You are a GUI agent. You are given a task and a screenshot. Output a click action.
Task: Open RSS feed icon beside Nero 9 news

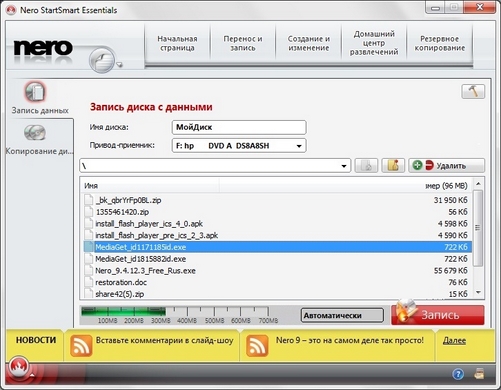point(257,346)
